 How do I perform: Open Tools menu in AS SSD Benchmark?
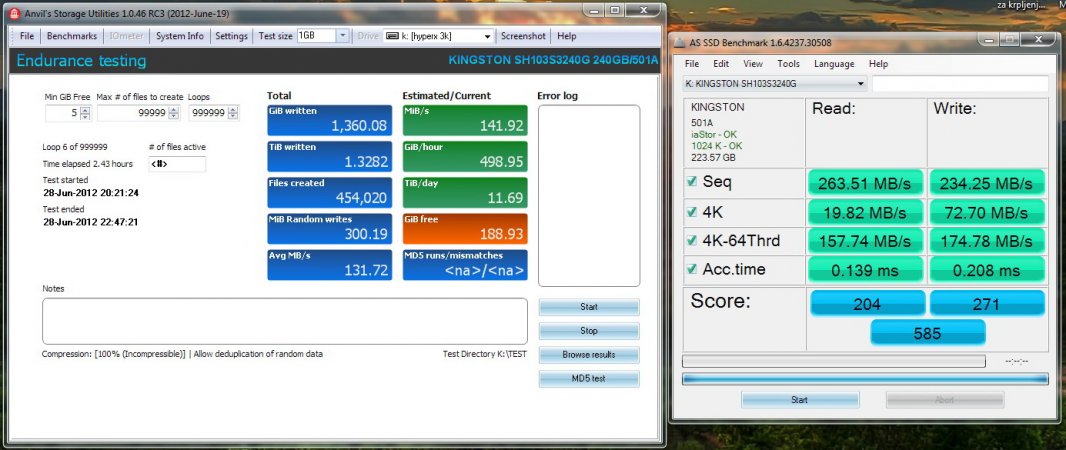pyautogui.click(x=789, y=64)
